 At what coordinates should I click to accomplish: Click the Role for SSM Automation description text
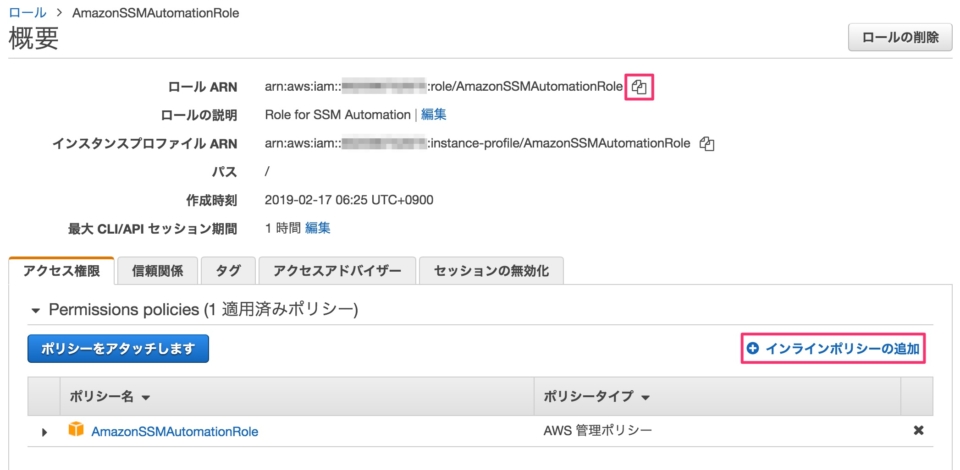pos(337,114)
